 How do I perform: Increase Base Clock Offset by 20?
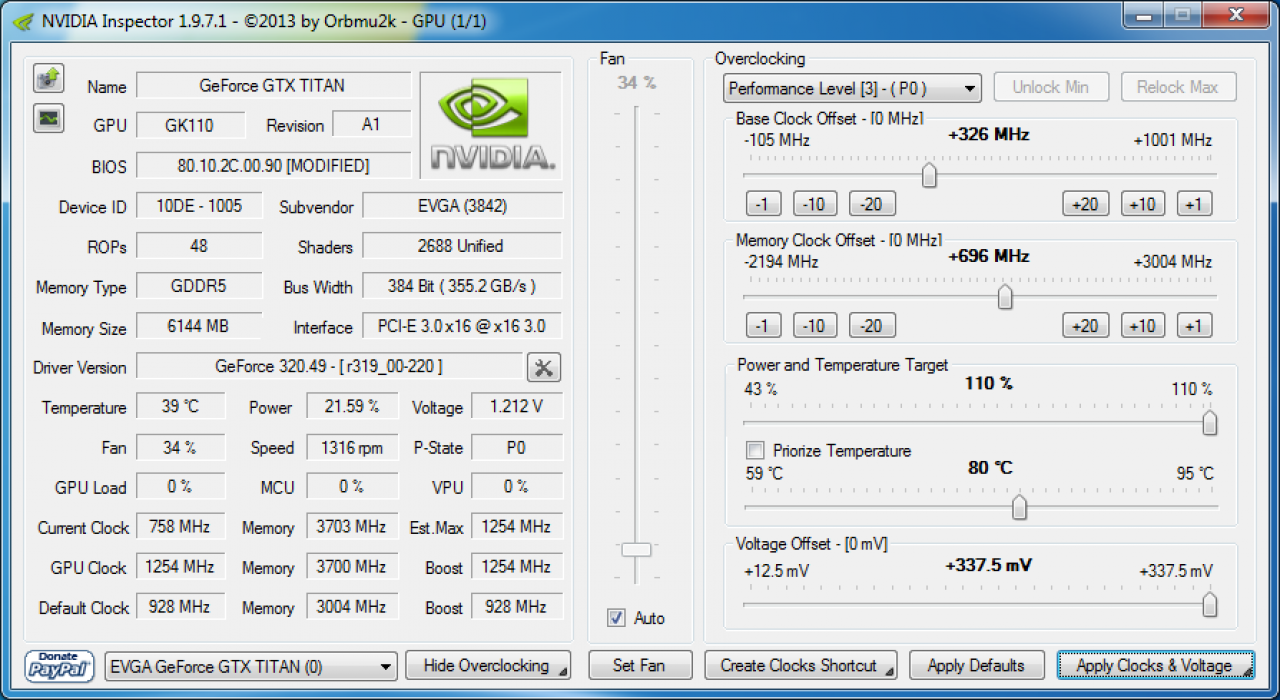click(x=1085, y=204)
